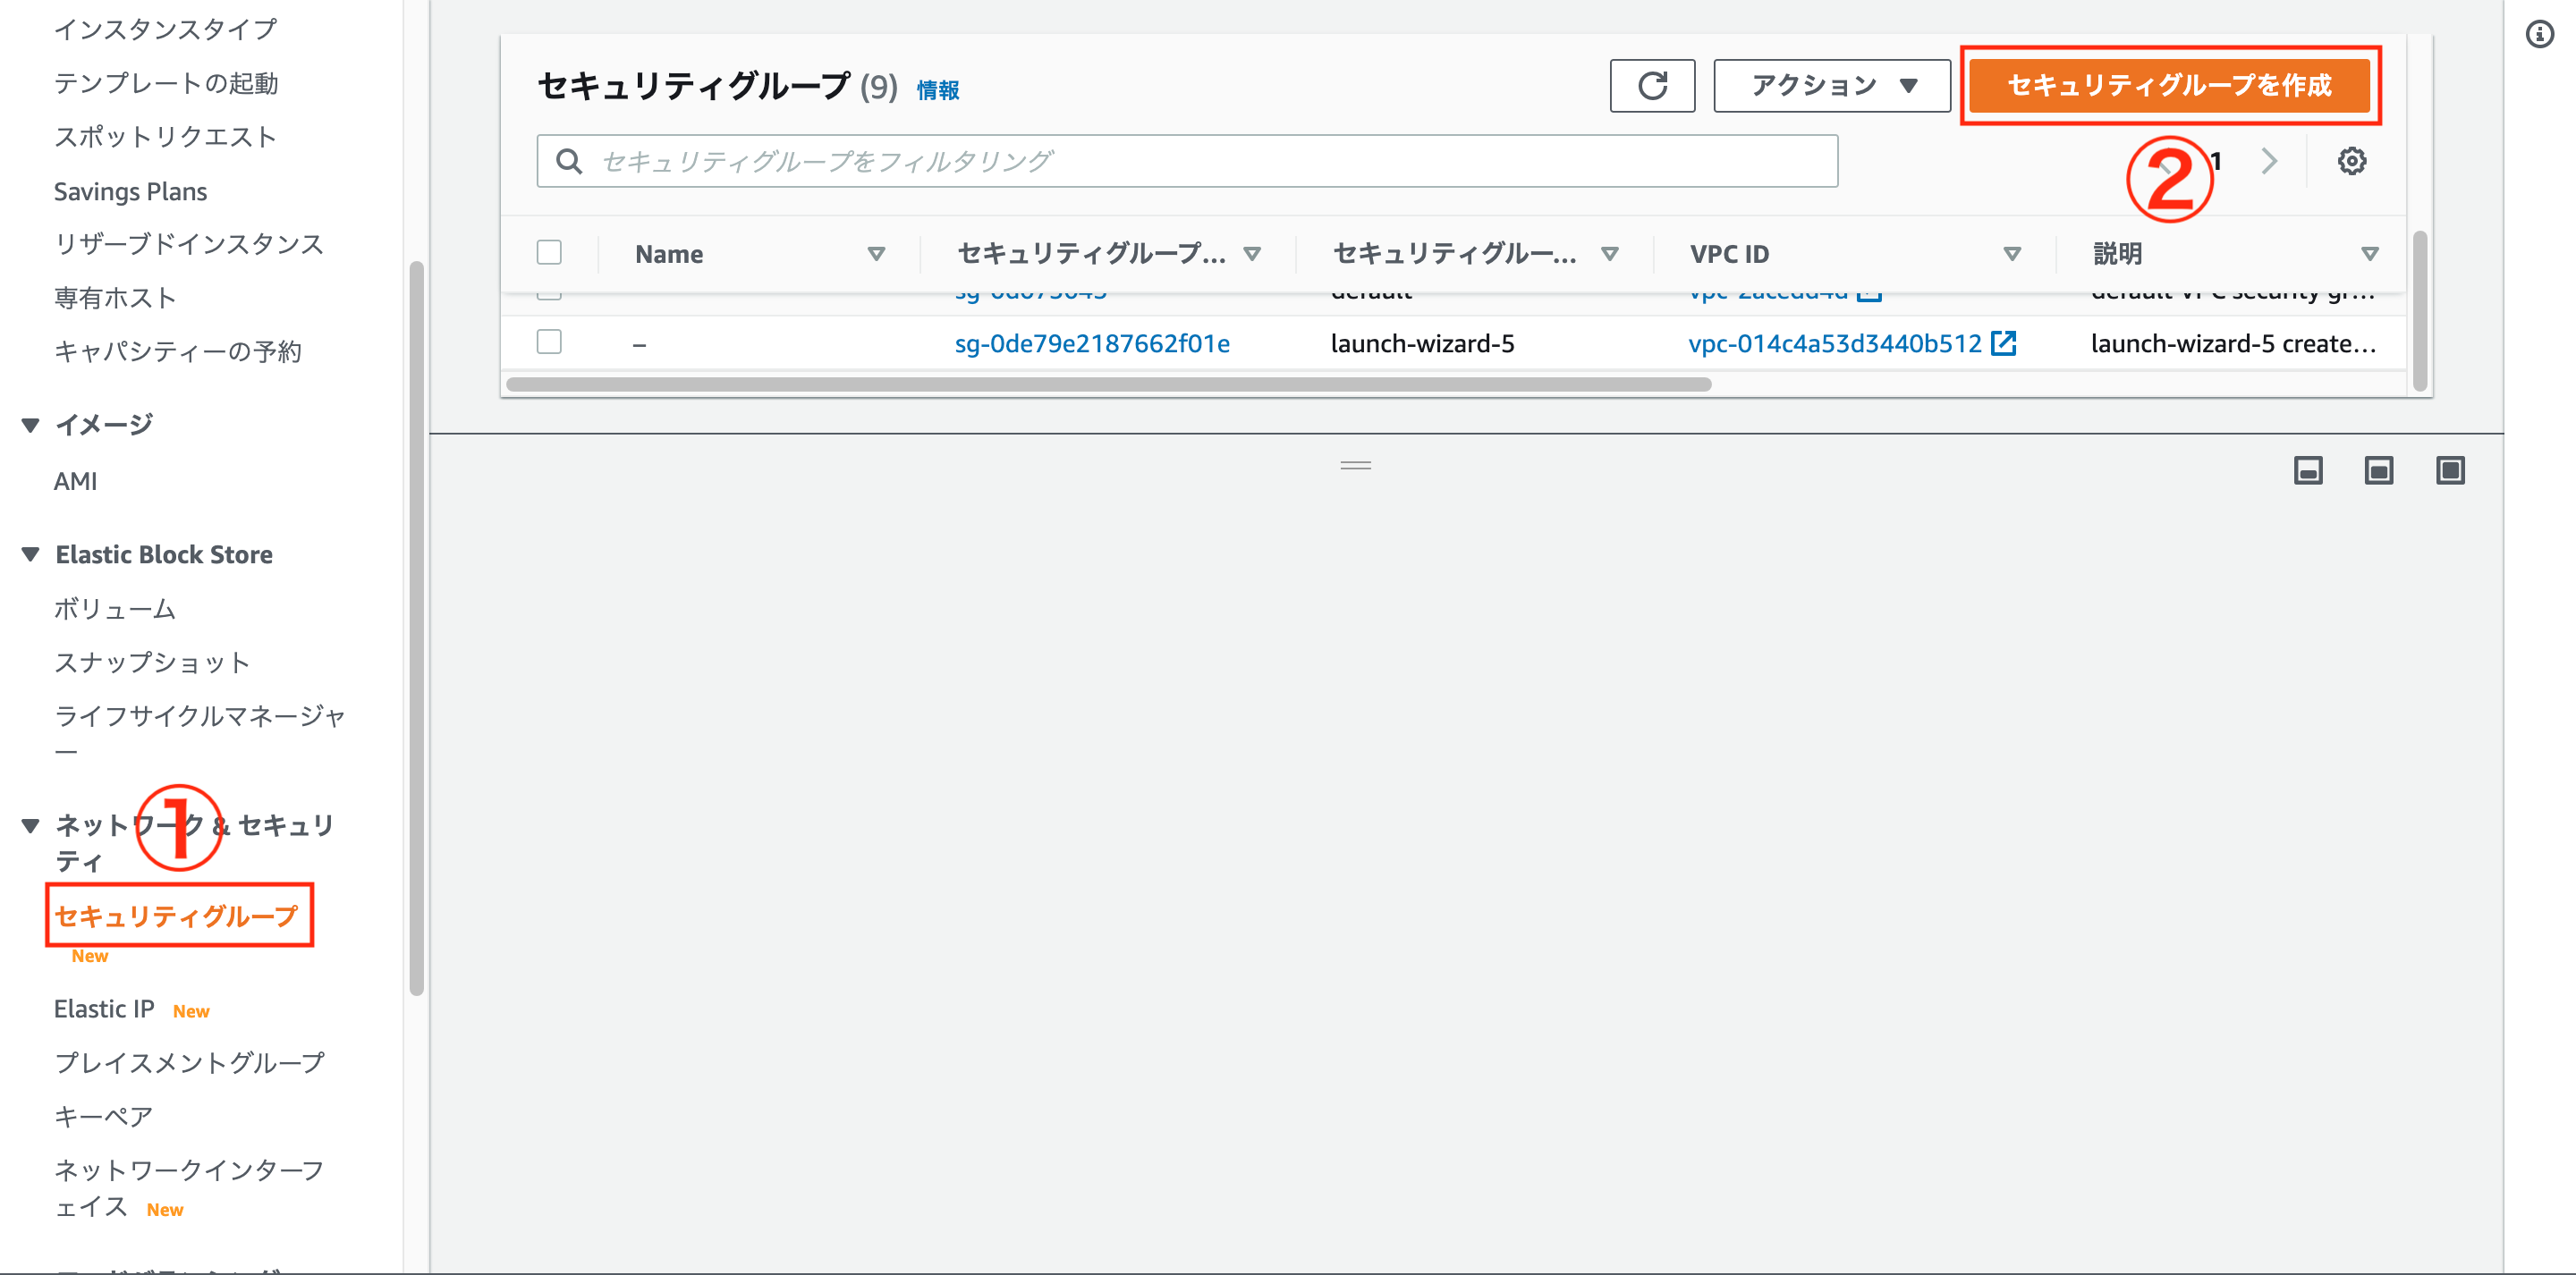Select AMI in the left sidebar
The height and width of the screenshot is (1275, 2576).
coord(75,480)
